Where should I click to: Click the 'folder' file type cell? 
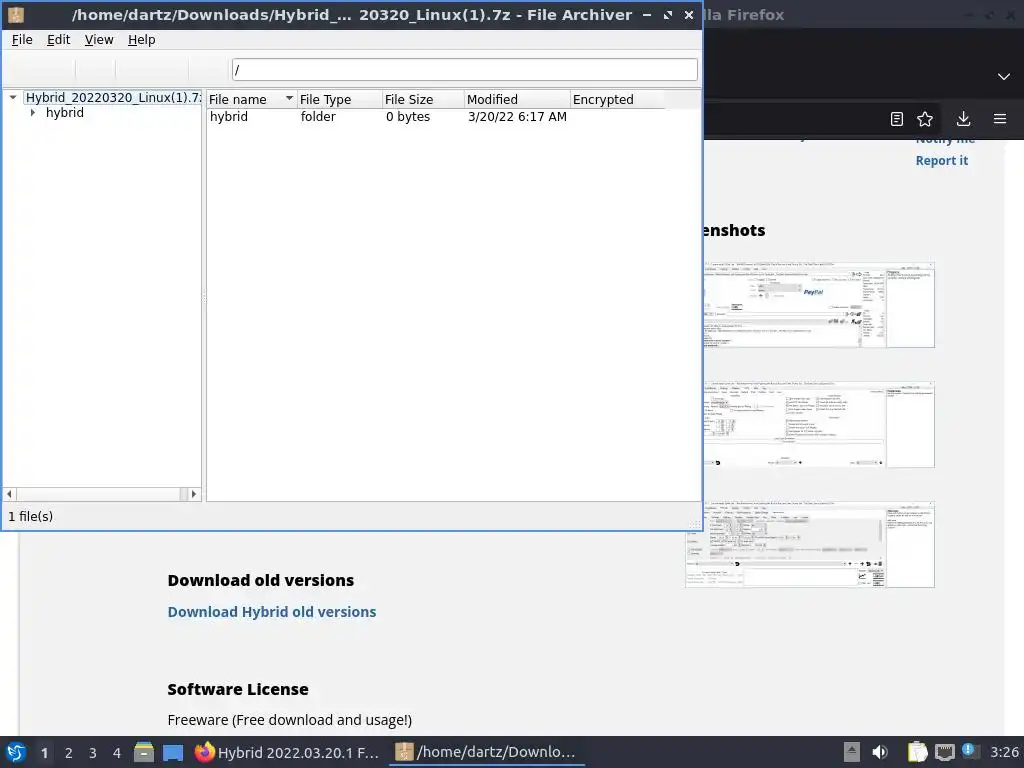pos(318,117)
